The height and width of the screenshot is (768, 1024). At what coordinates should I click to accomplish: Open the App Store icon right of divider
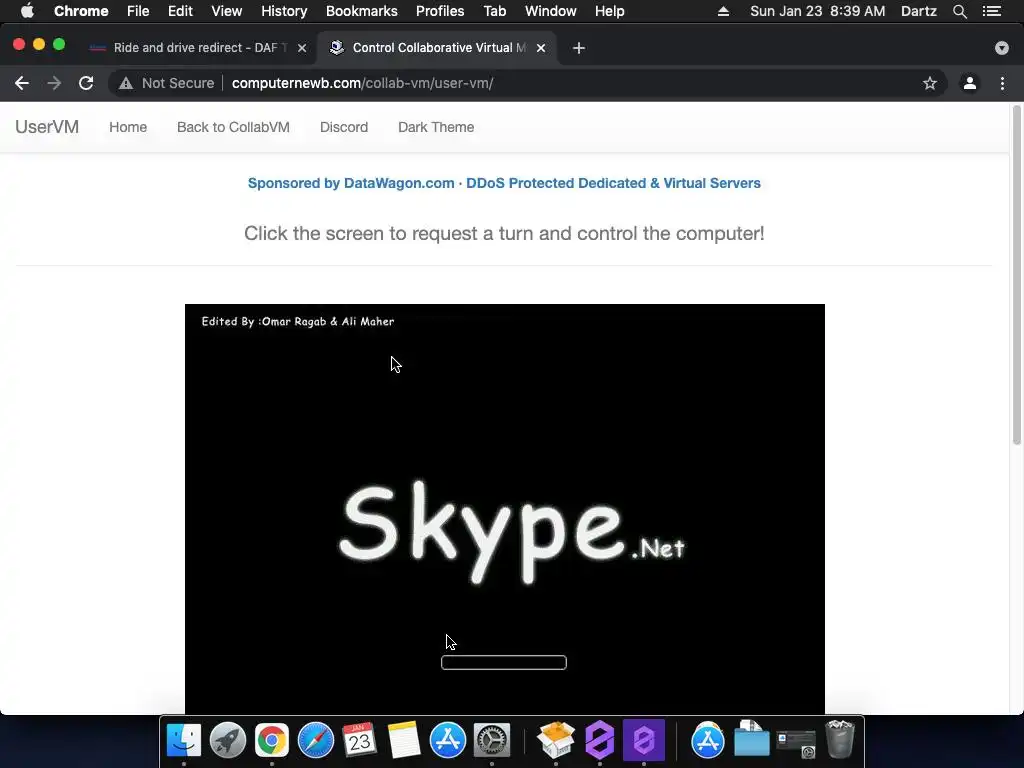pos(707,740)
